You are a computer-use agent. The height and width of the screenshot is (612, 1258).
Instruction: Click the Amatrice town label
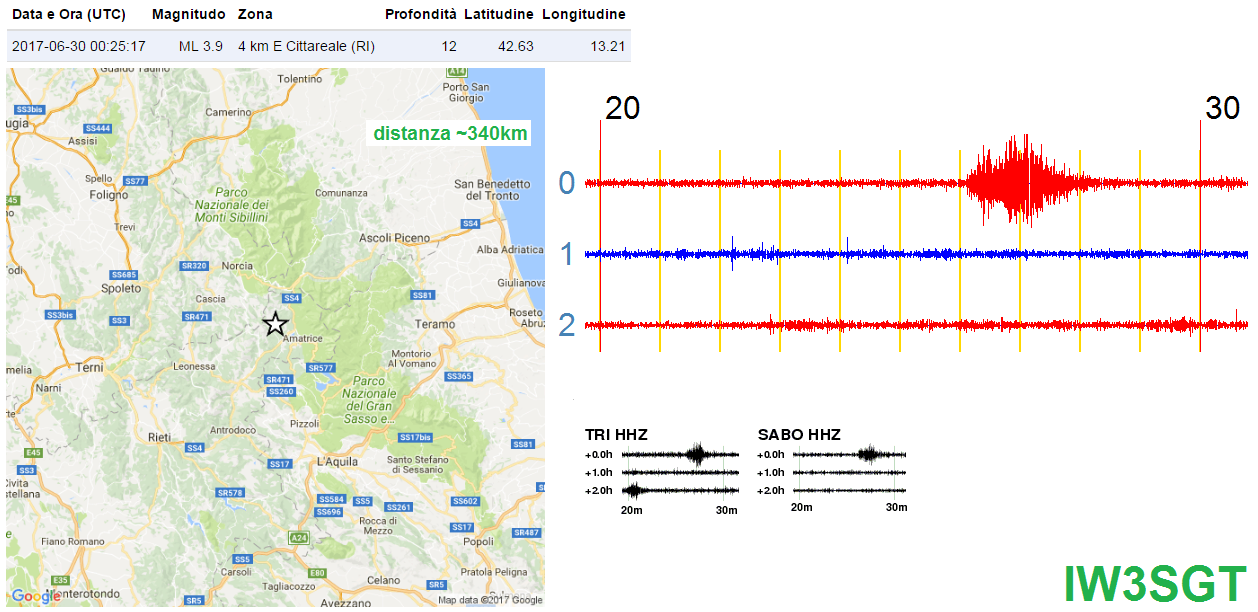[x=302, y=338]
